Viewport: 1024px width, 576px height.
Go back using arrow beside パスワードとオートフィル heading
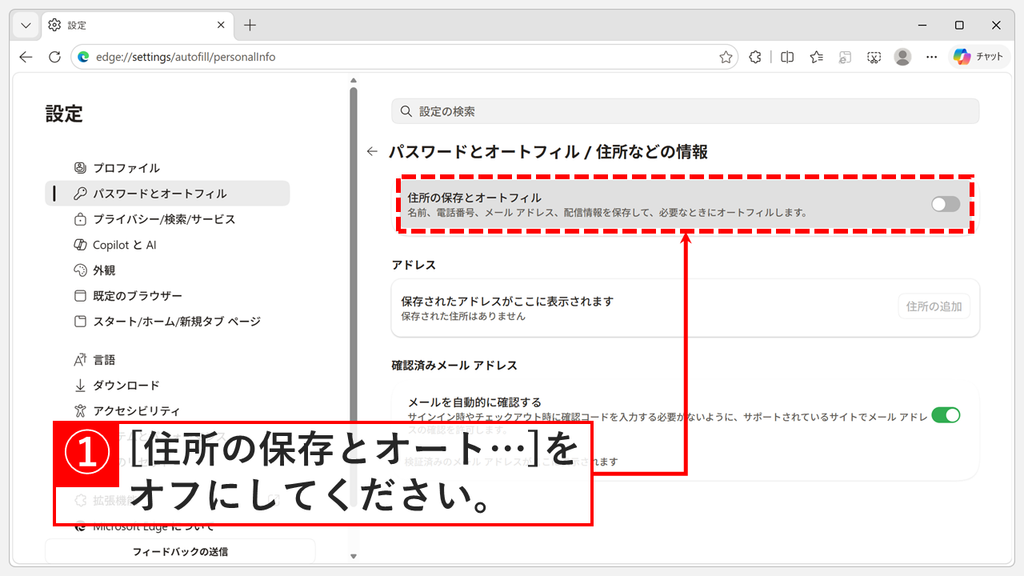click(x=372, y=152)
